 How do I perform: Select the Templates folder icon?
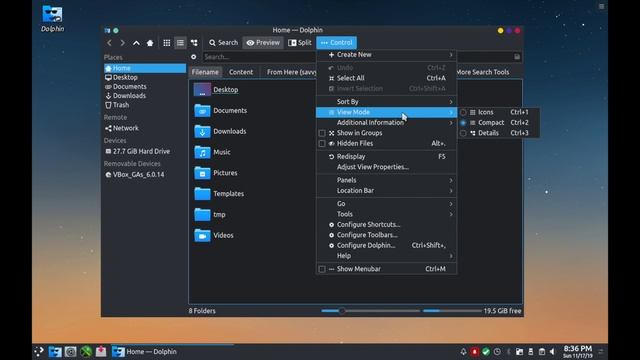pyautogui.click(x=202, y=194)
